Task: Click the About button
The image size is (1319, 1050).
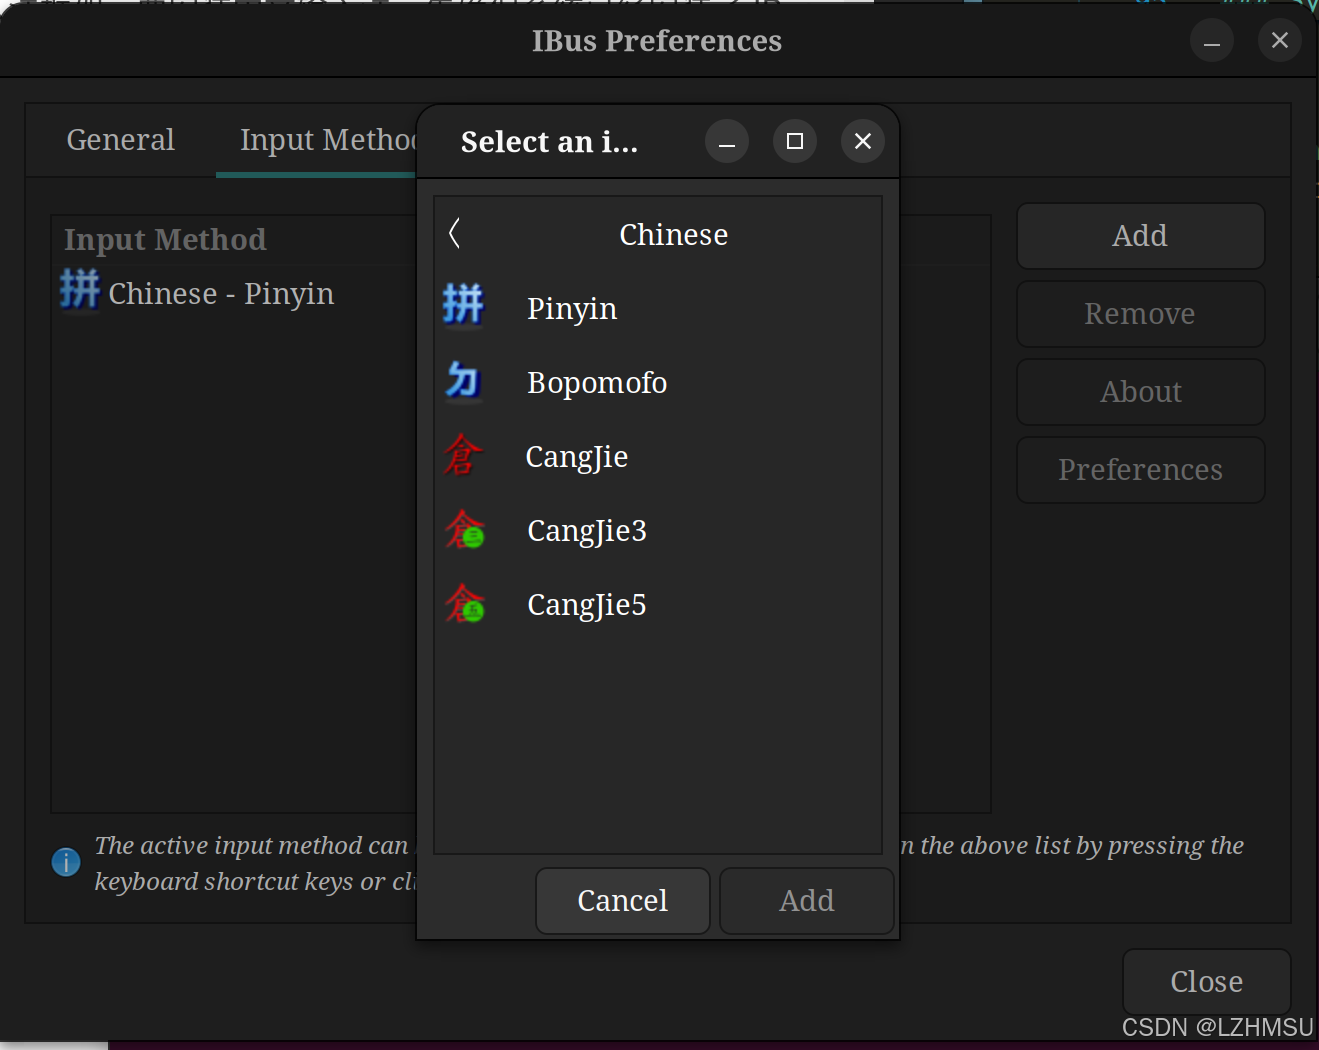Action: (1141, 392)
